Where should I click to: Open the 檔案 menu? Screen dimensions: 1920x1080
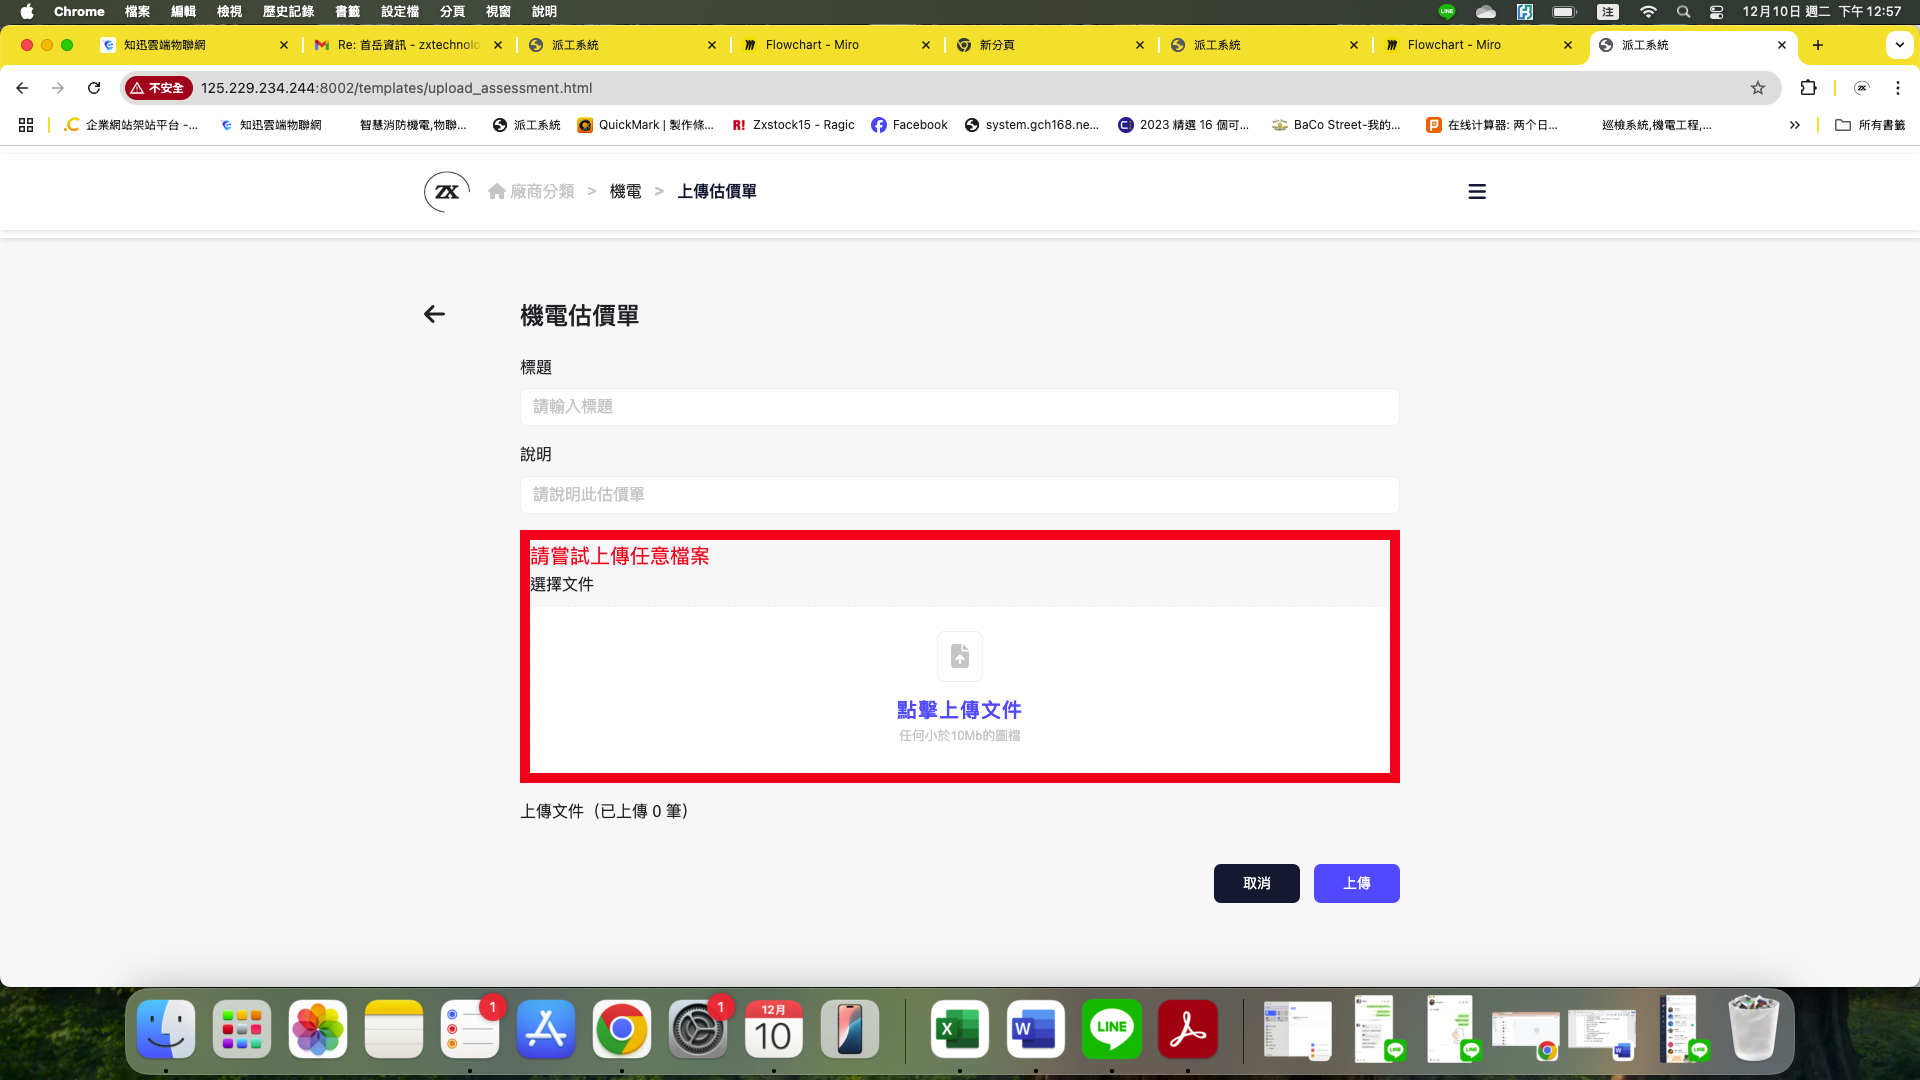pos(137,12)
